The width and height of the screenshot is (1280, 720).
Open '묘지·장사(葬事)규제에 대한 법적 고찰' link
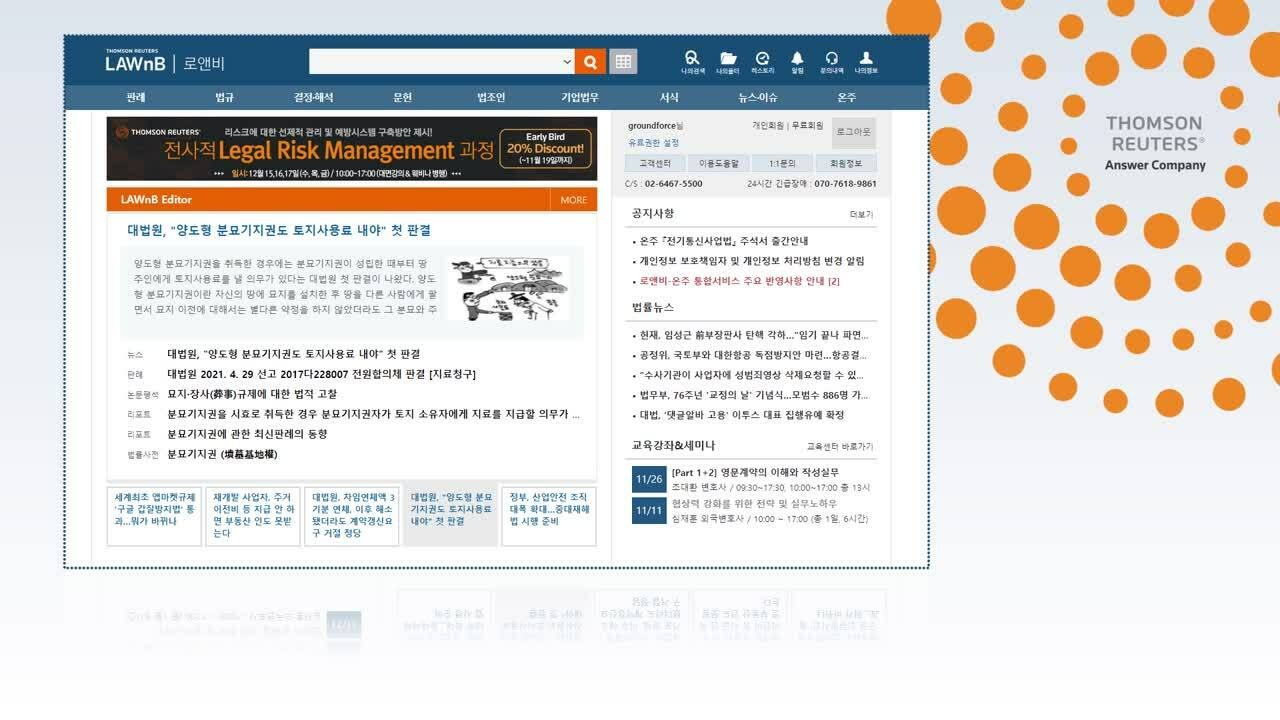252,394
